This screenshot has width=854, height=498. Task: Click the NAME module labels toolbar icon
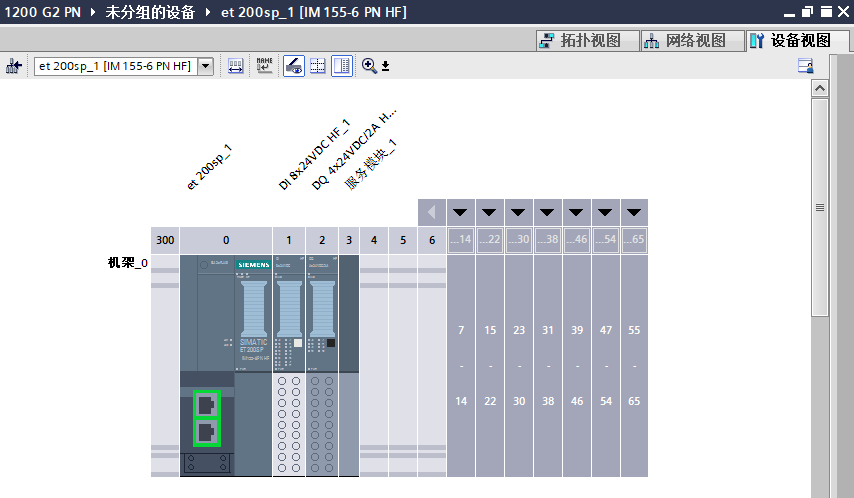coord(264,66)
